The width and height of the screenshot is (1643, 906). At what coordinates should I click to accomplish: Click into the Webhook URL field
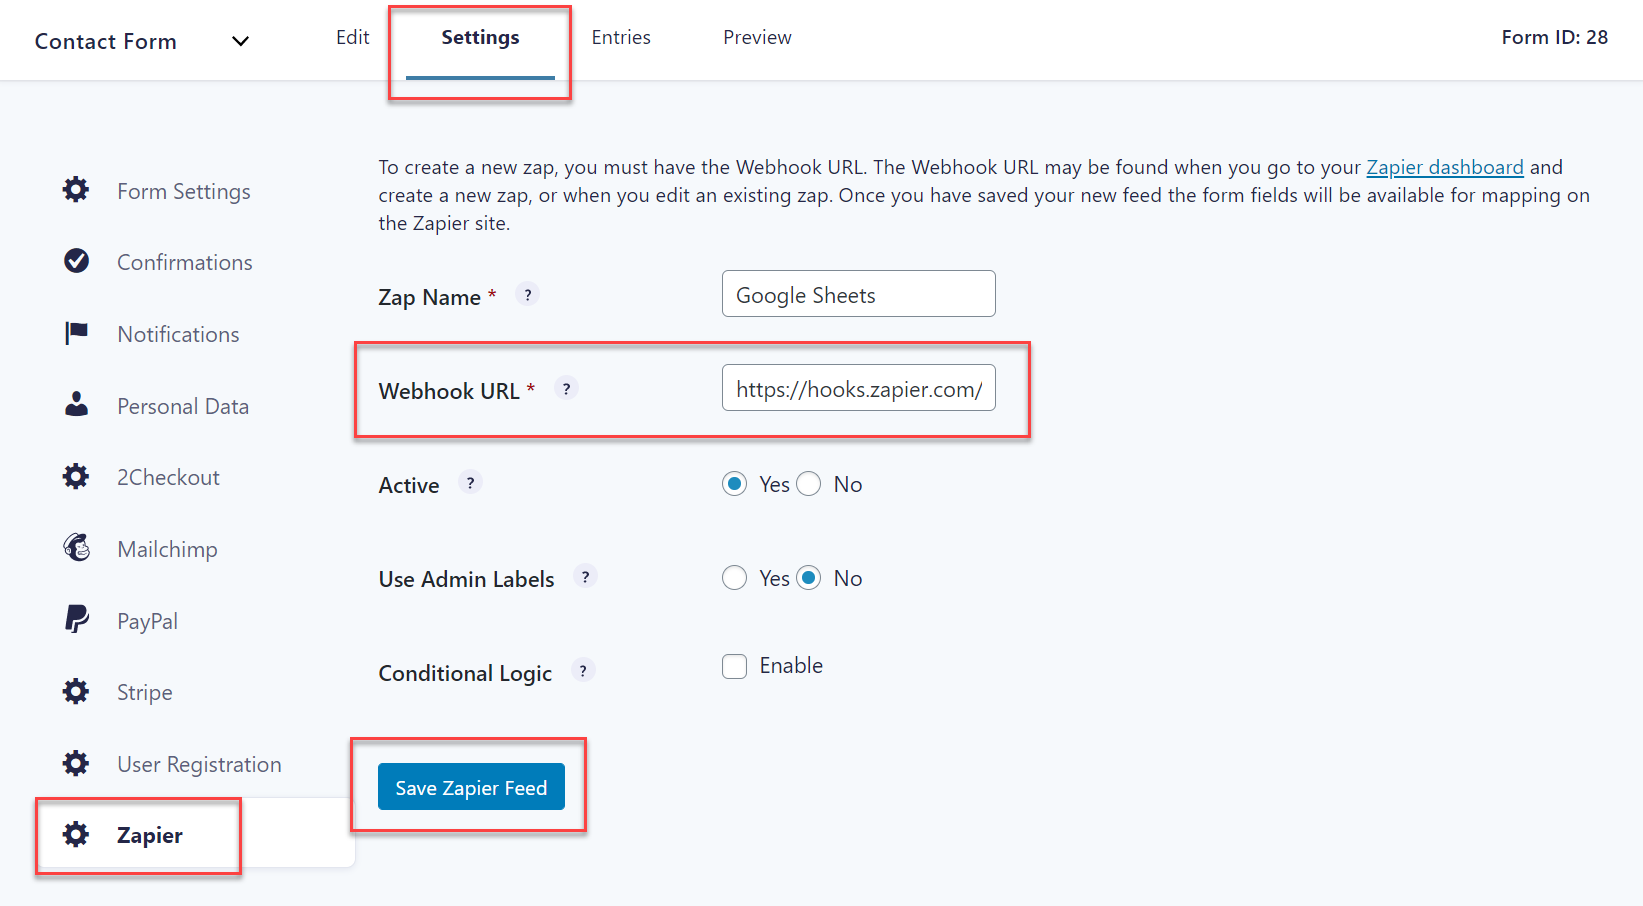pyautogui.click(x=858, y=389)
